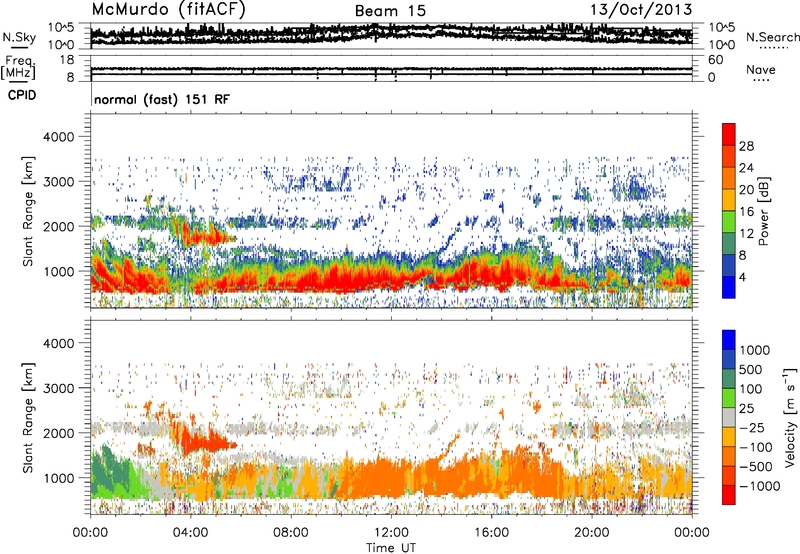Click the 28 tick on power colorbar
The image size is (800, 554).
tap(746, 146)
